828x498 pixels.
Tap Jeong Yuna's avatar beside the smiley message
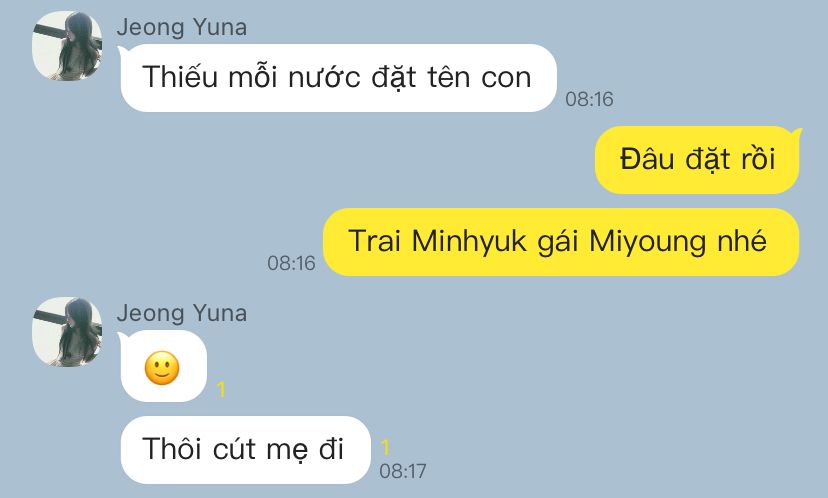67,332
